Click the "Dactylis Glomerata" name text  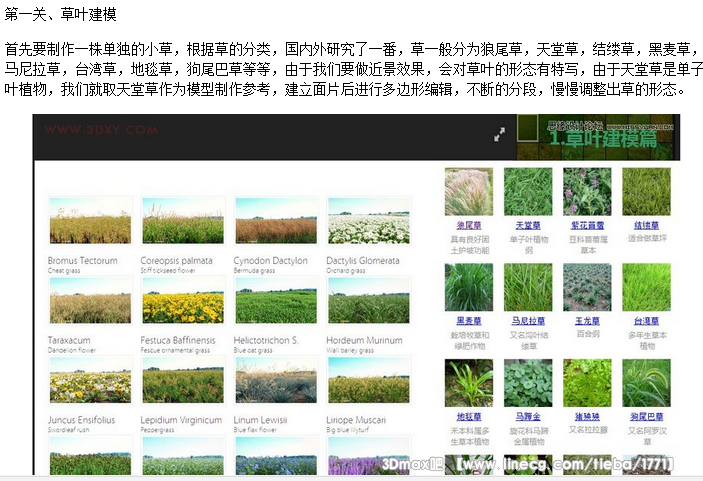click(x=362, y=260)
